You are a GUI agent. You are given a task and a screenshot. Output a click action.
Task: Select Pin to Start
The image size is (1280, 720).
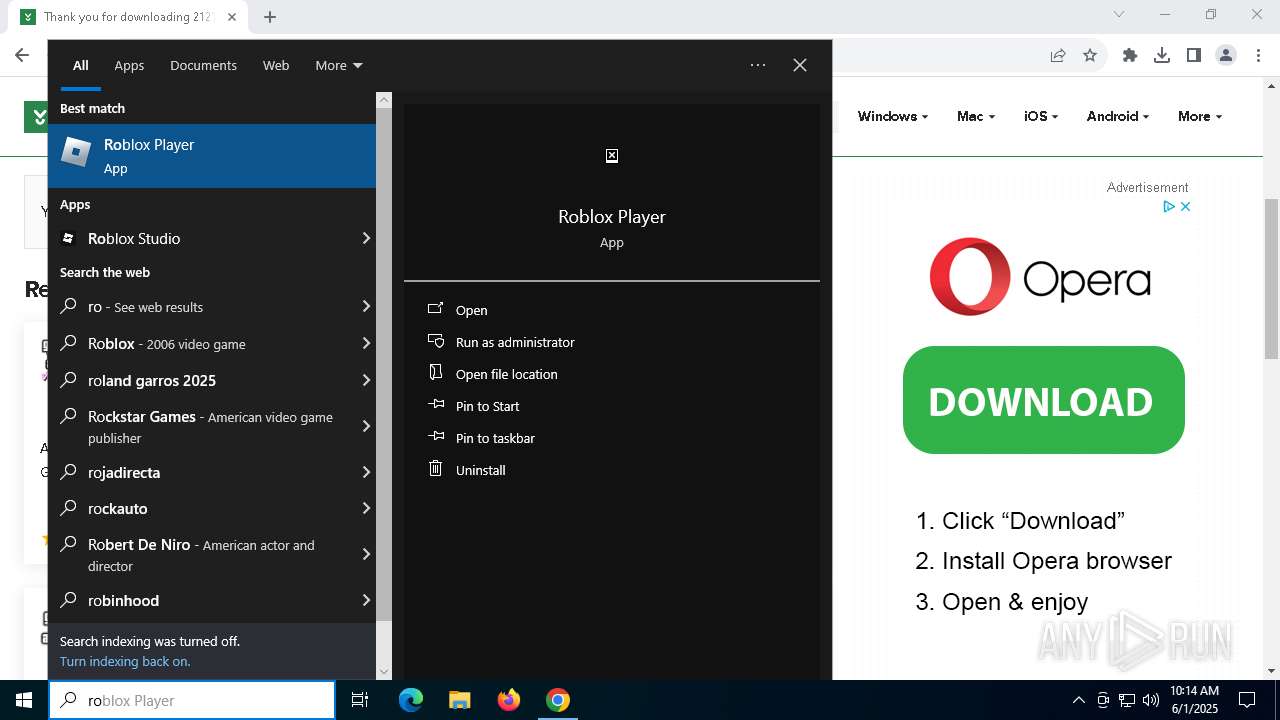487,406
